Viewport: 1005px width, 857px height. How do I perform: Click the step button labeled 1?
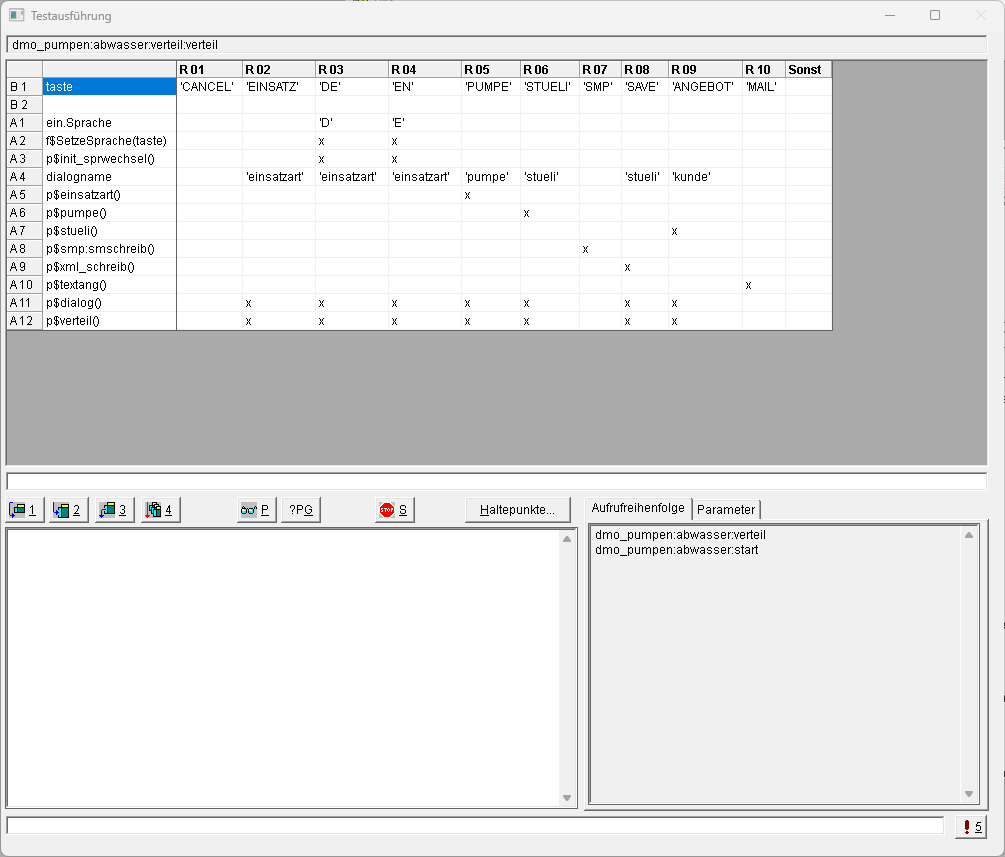[23, 510]
